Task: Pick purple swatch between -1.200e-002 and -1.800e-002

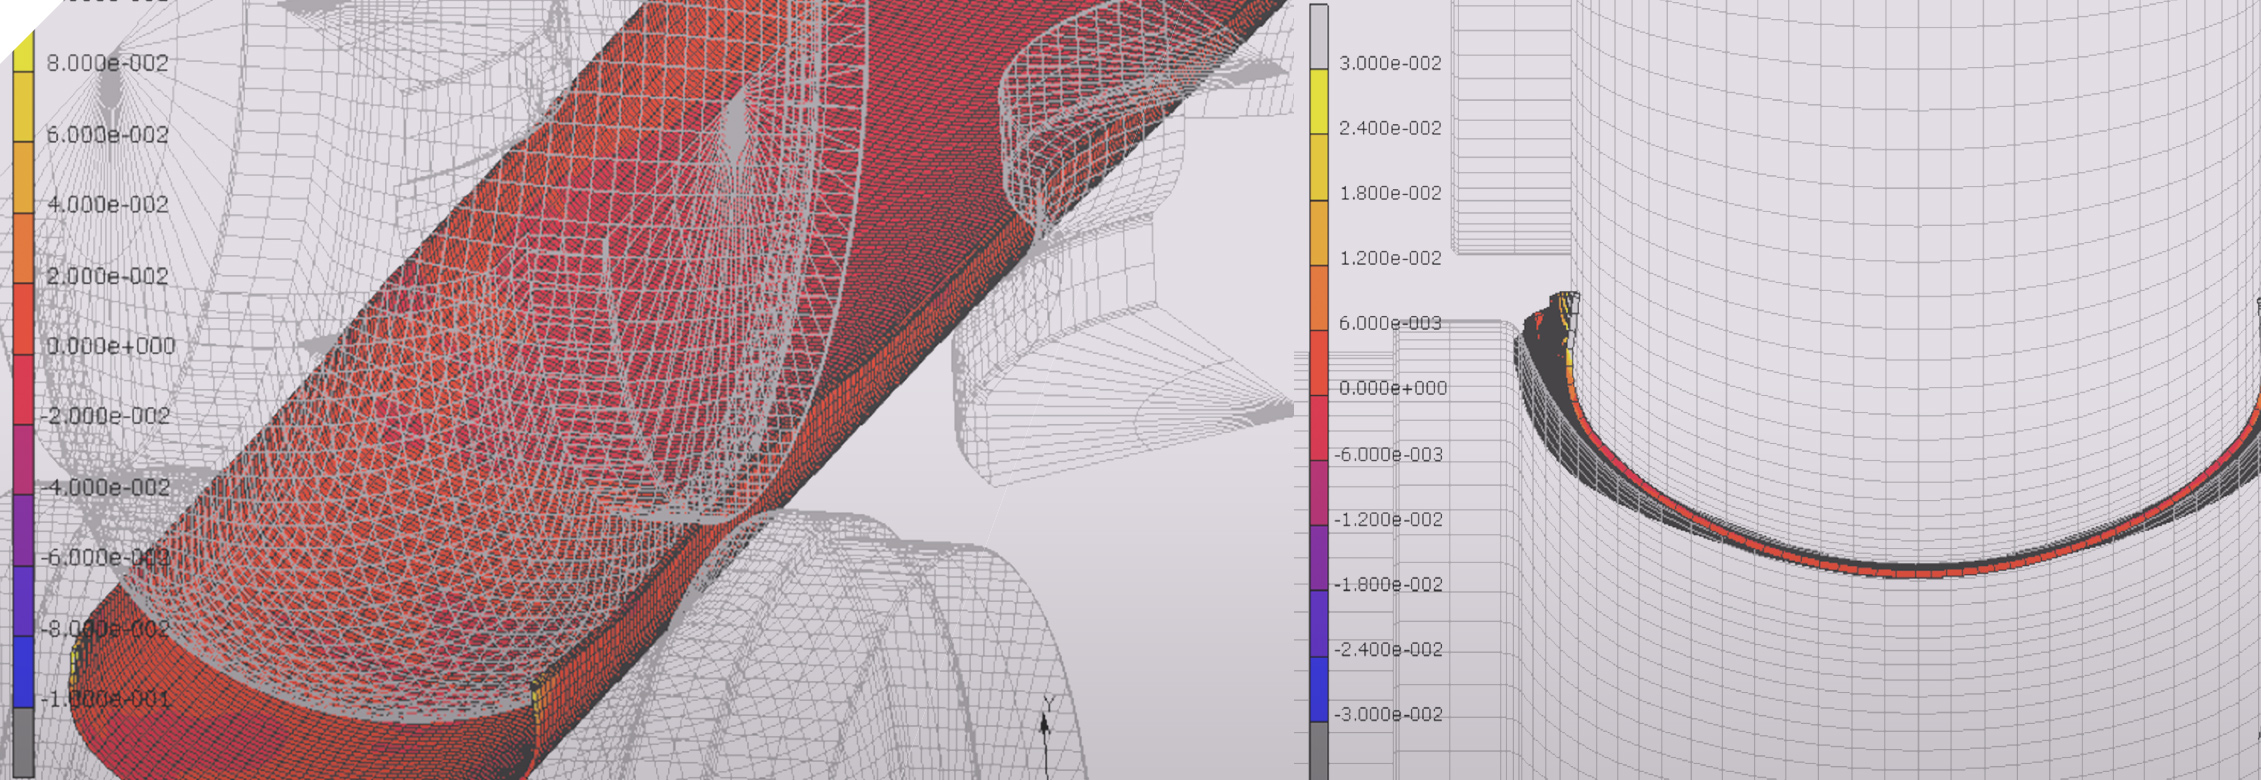Action: [x=1319, y=557]
